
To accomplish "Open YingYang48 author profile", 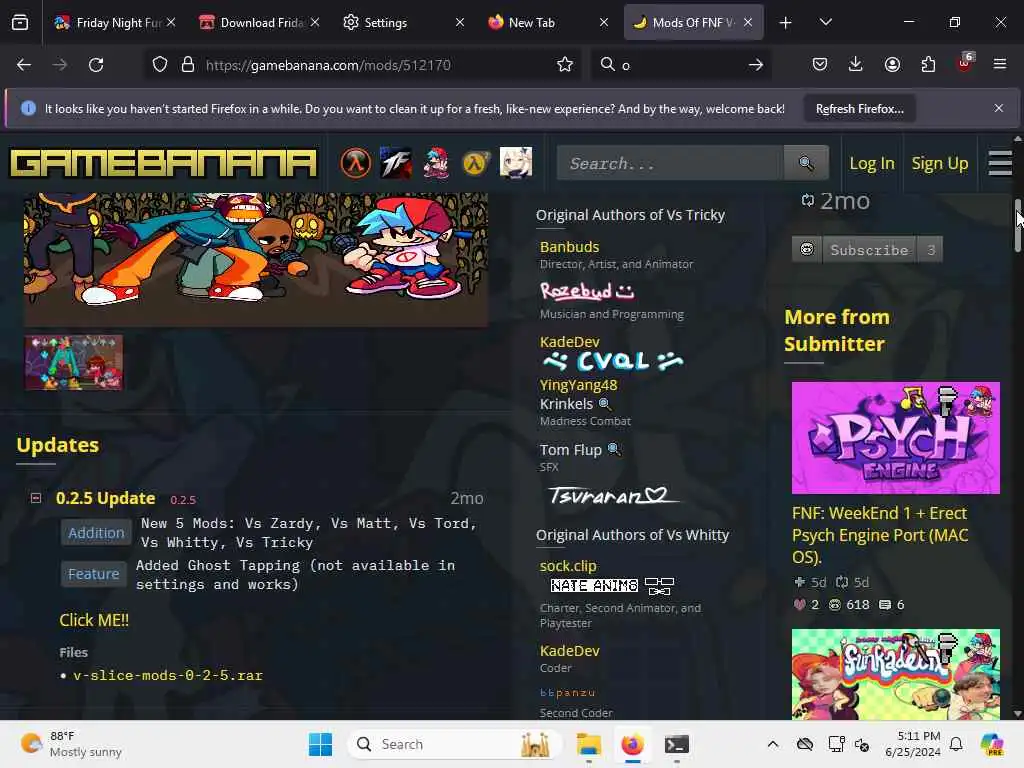I will 579,385.
